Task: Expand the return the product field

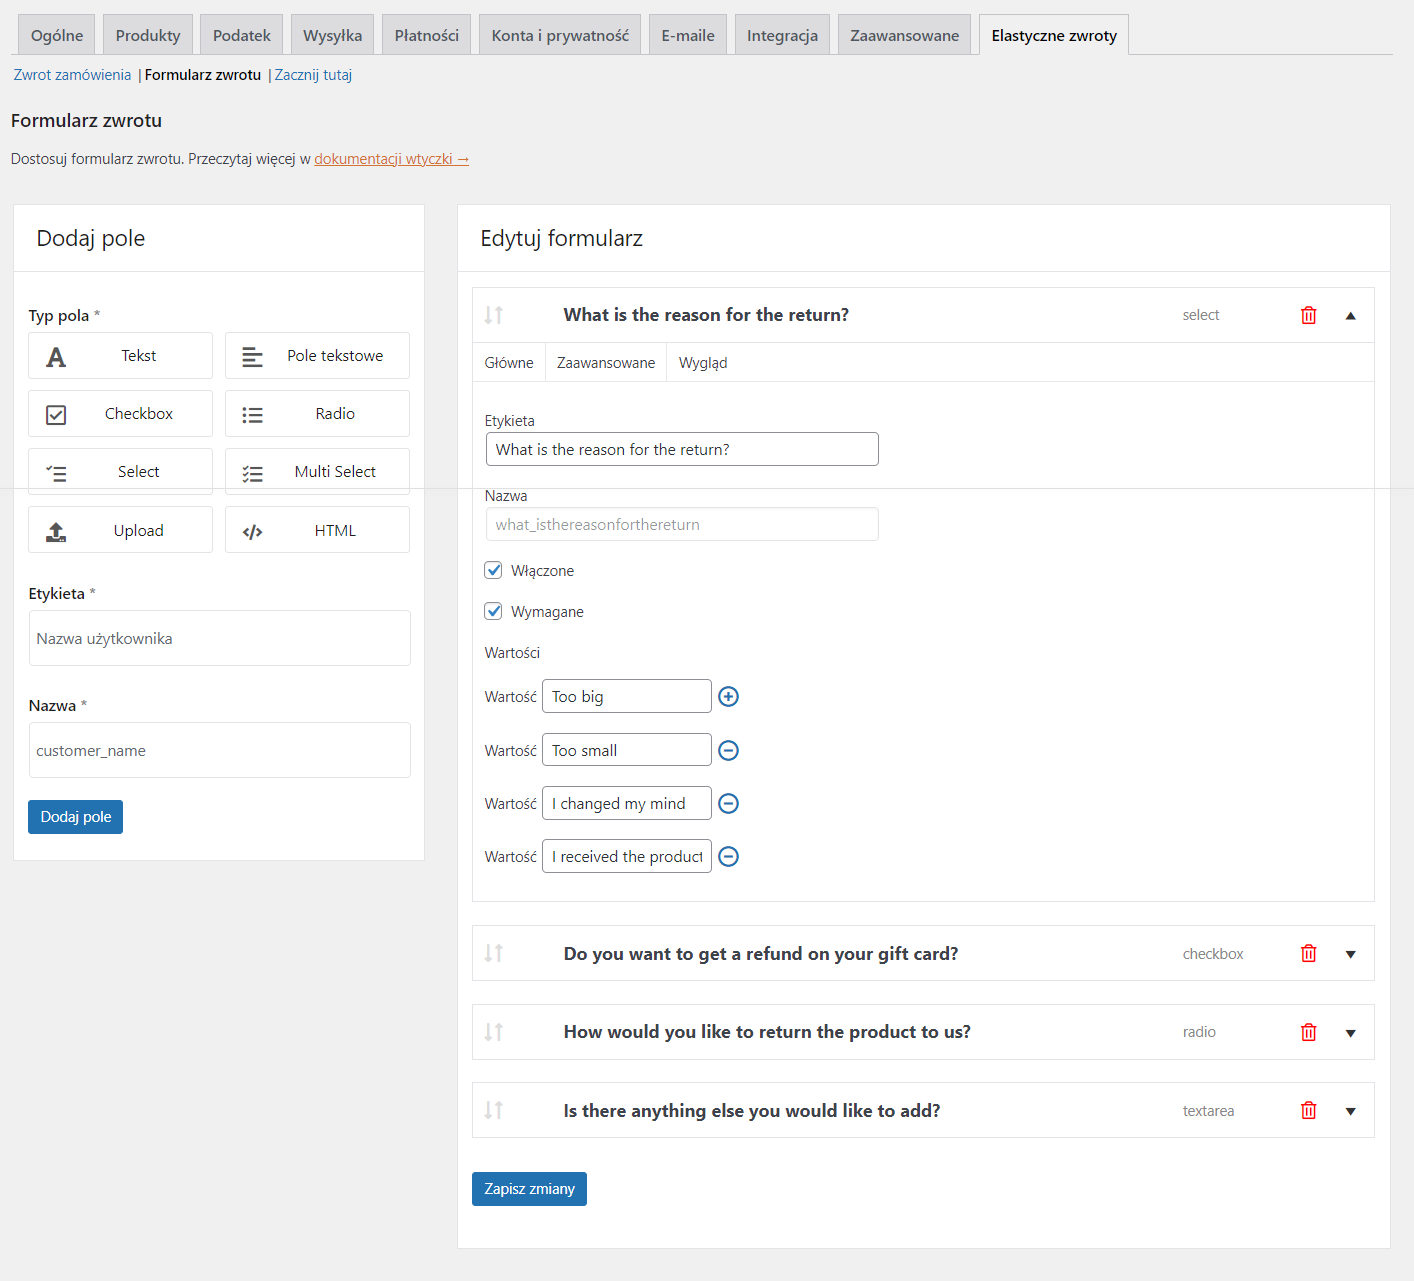Action: [x=1350, y=1033]
